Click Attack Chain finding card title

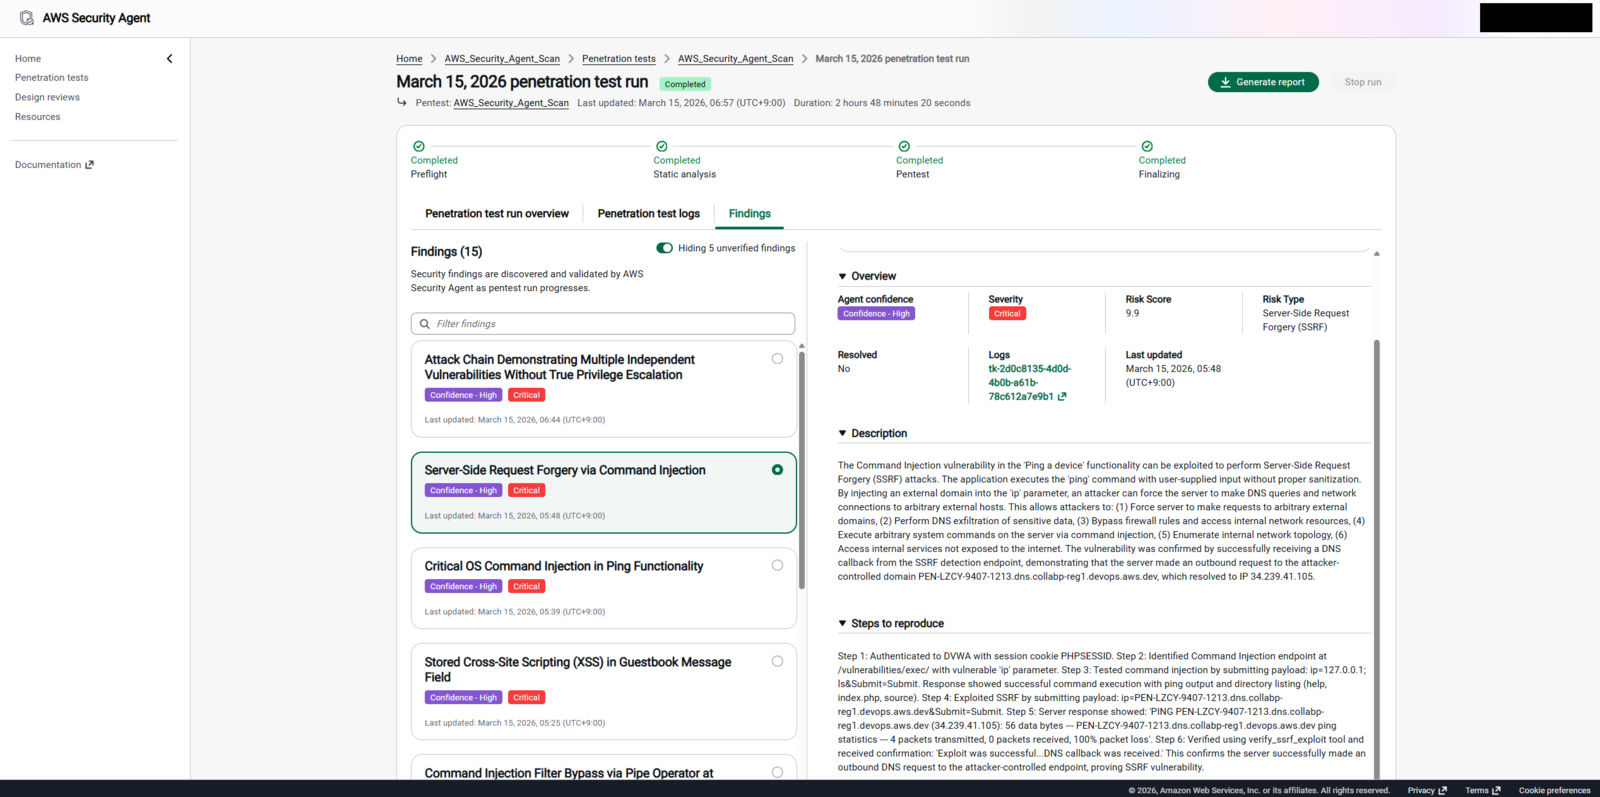click(x=559, y=367)
